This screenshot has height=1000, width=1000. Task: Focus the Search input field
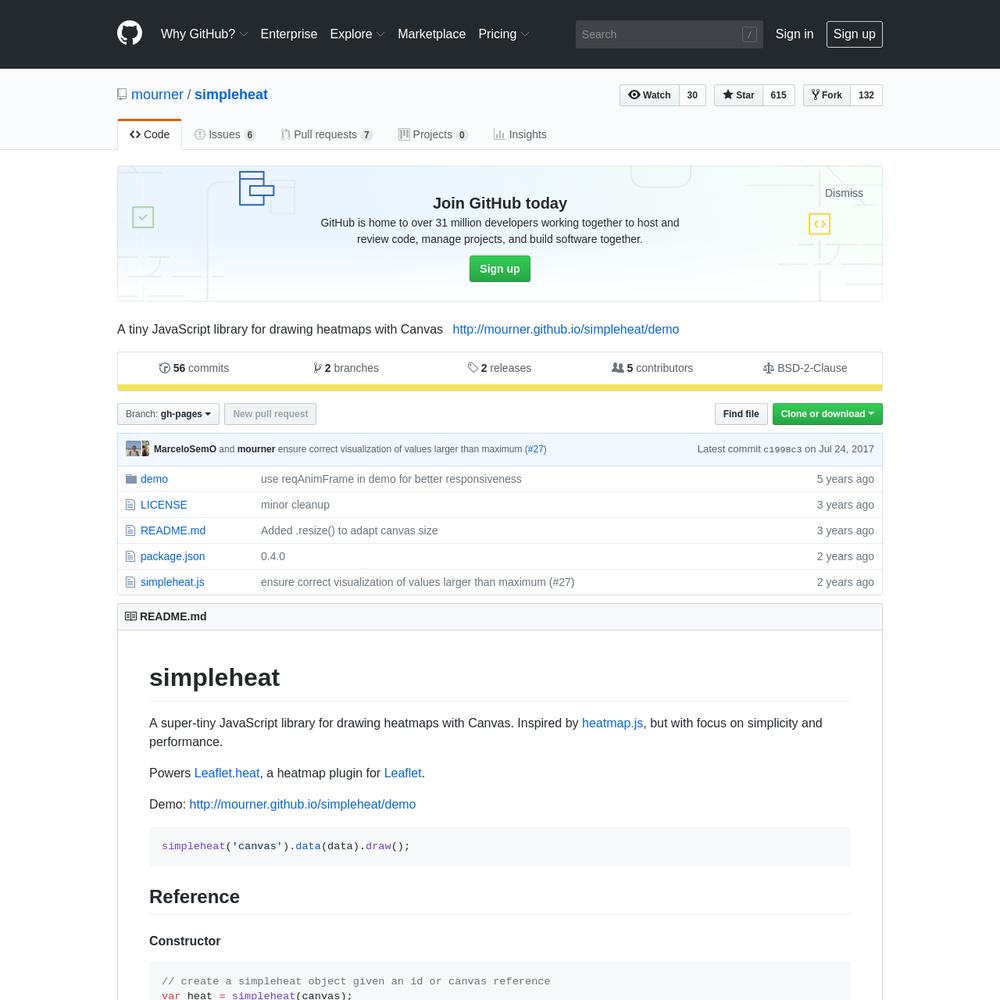pyautogui.click(x=669, y=34)
